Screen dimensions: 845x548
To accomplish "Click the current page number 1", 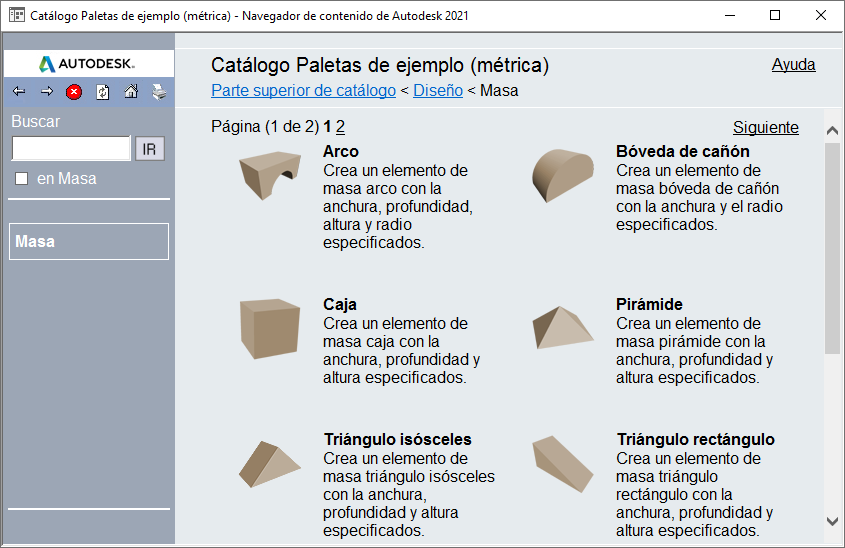I will click(x=327, y=127).
